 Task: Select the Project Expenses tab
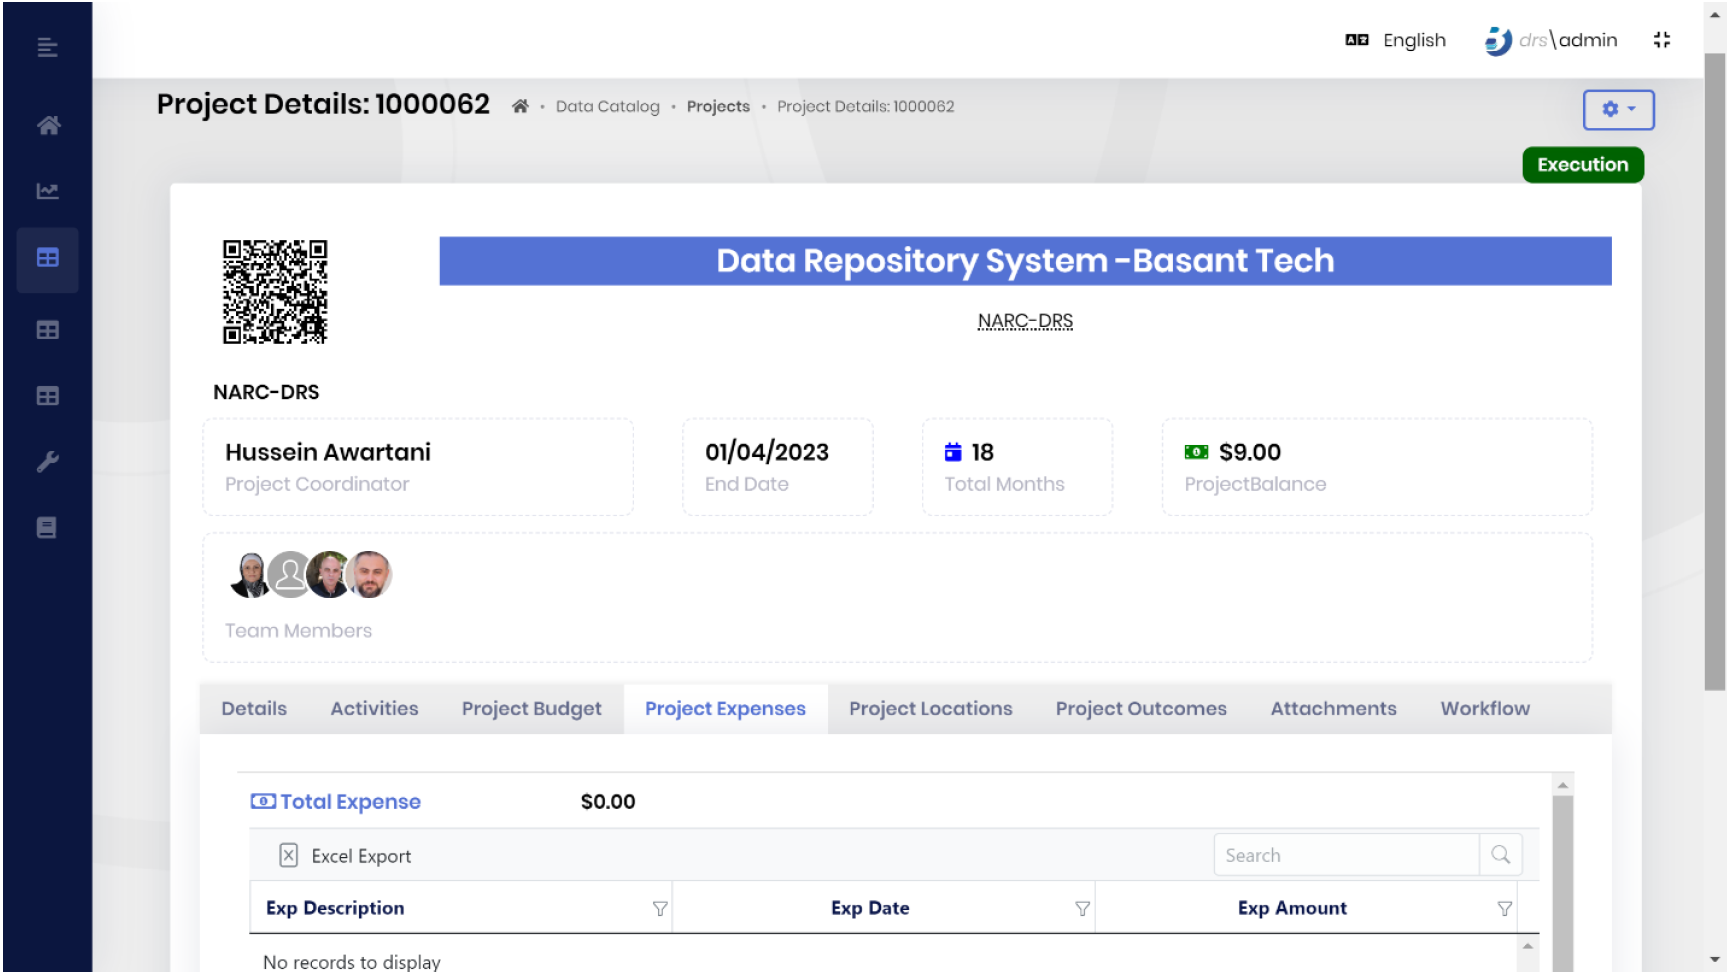725,708
